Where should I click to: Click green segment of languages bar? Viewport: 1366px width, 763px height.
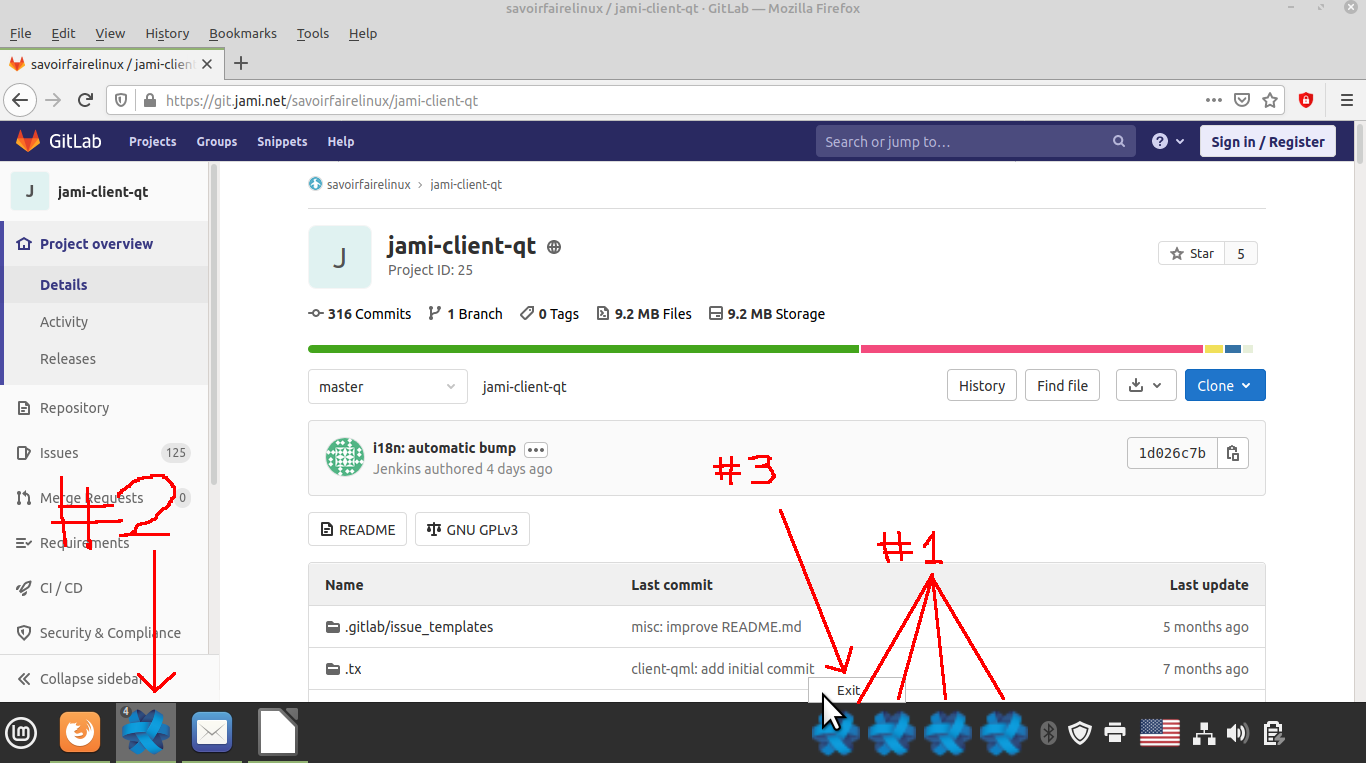click(584, 349)
